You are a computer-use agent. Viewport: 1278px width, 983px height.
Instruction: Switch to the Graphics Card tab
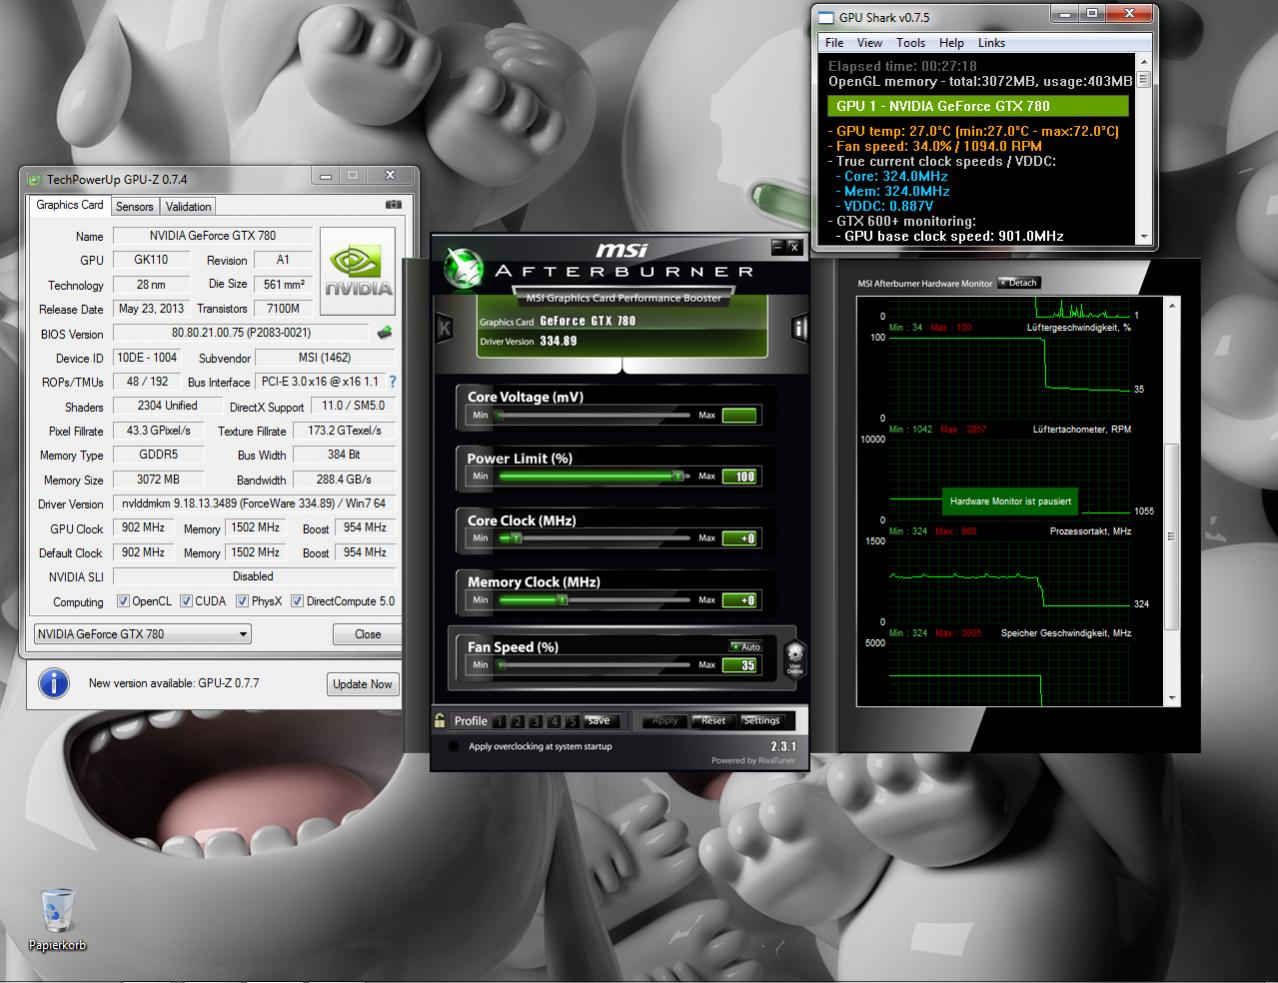[70, 205]
